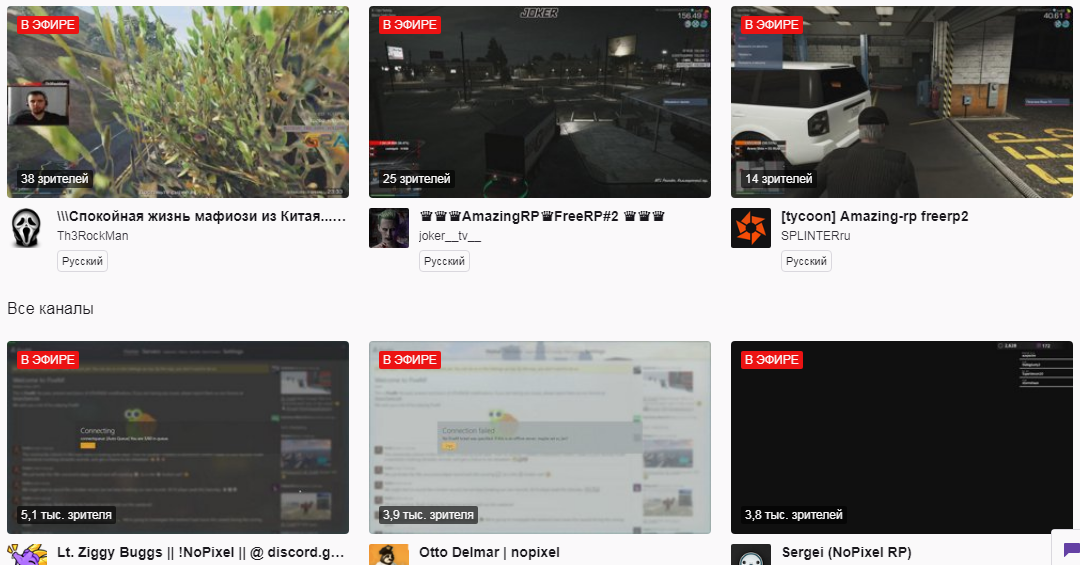Click Lt. Ziggy Buggs channel avatar
Image resolution: width=1080 pixels, height=565 pixels.
(27, 555)
